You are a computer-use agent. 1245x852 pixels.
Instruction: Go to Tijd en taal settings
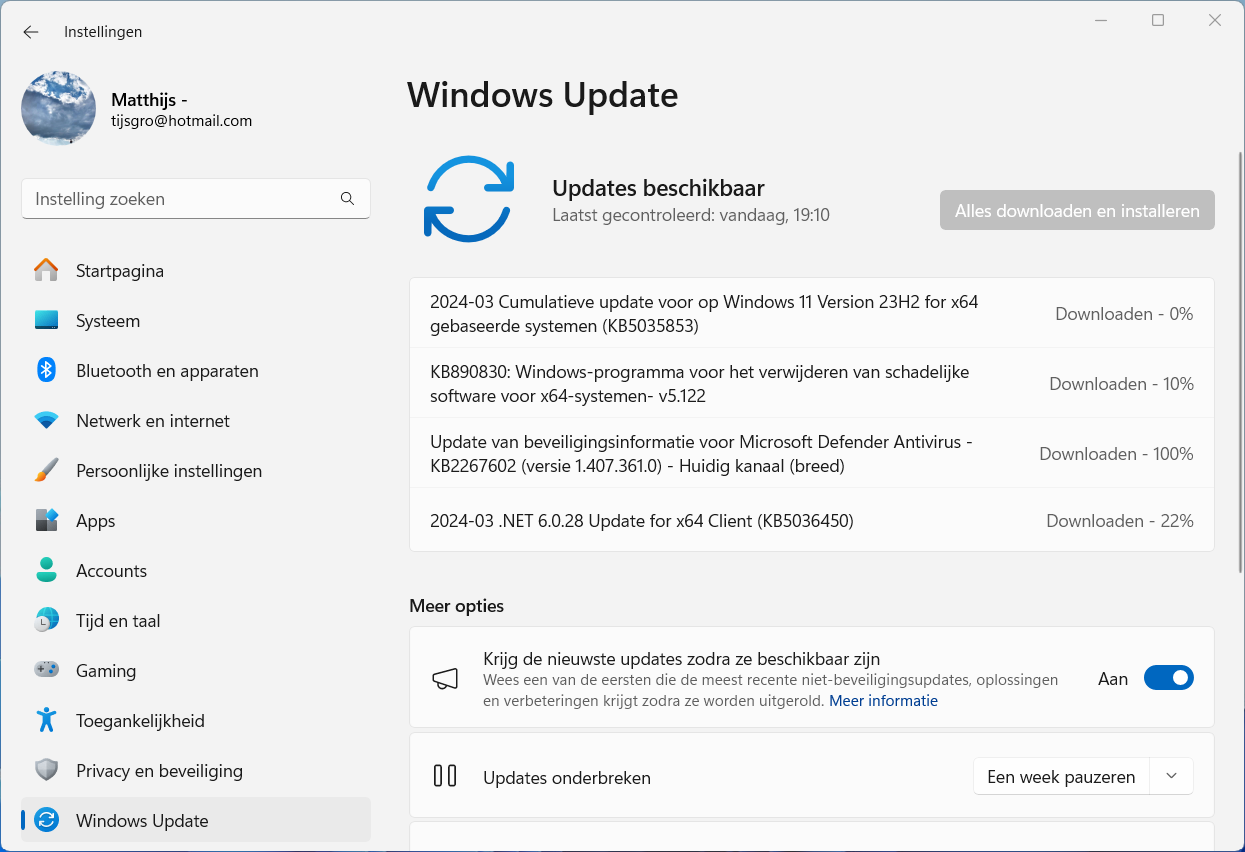tap(118, 621)
